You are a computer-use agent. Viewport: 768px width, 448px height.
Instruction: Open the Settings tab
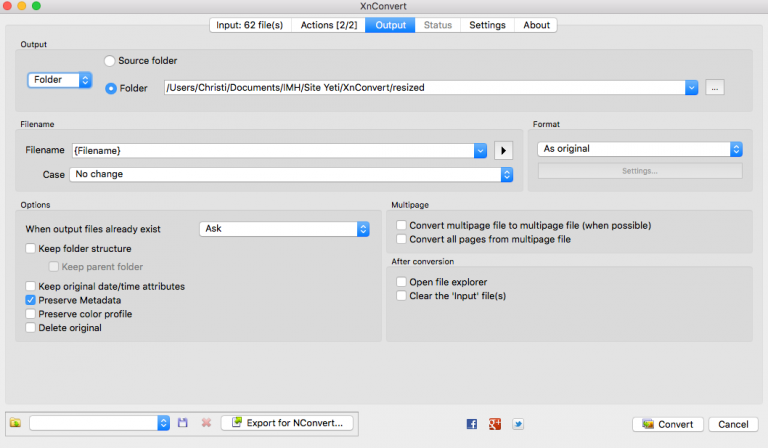[x=487, y=25]
